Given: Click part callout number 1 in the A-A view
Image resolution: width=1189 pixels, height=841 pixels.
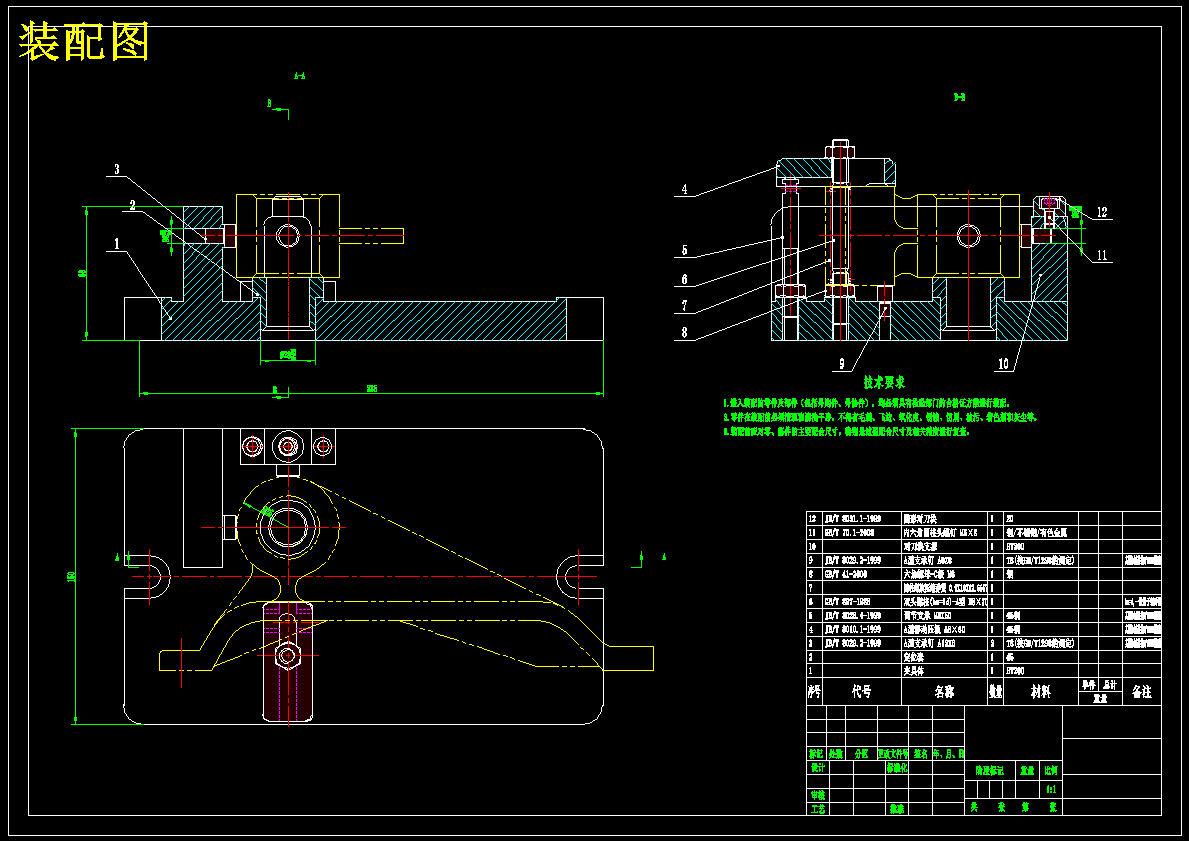Looking at the screenshot, I should [x=117, y=243].
